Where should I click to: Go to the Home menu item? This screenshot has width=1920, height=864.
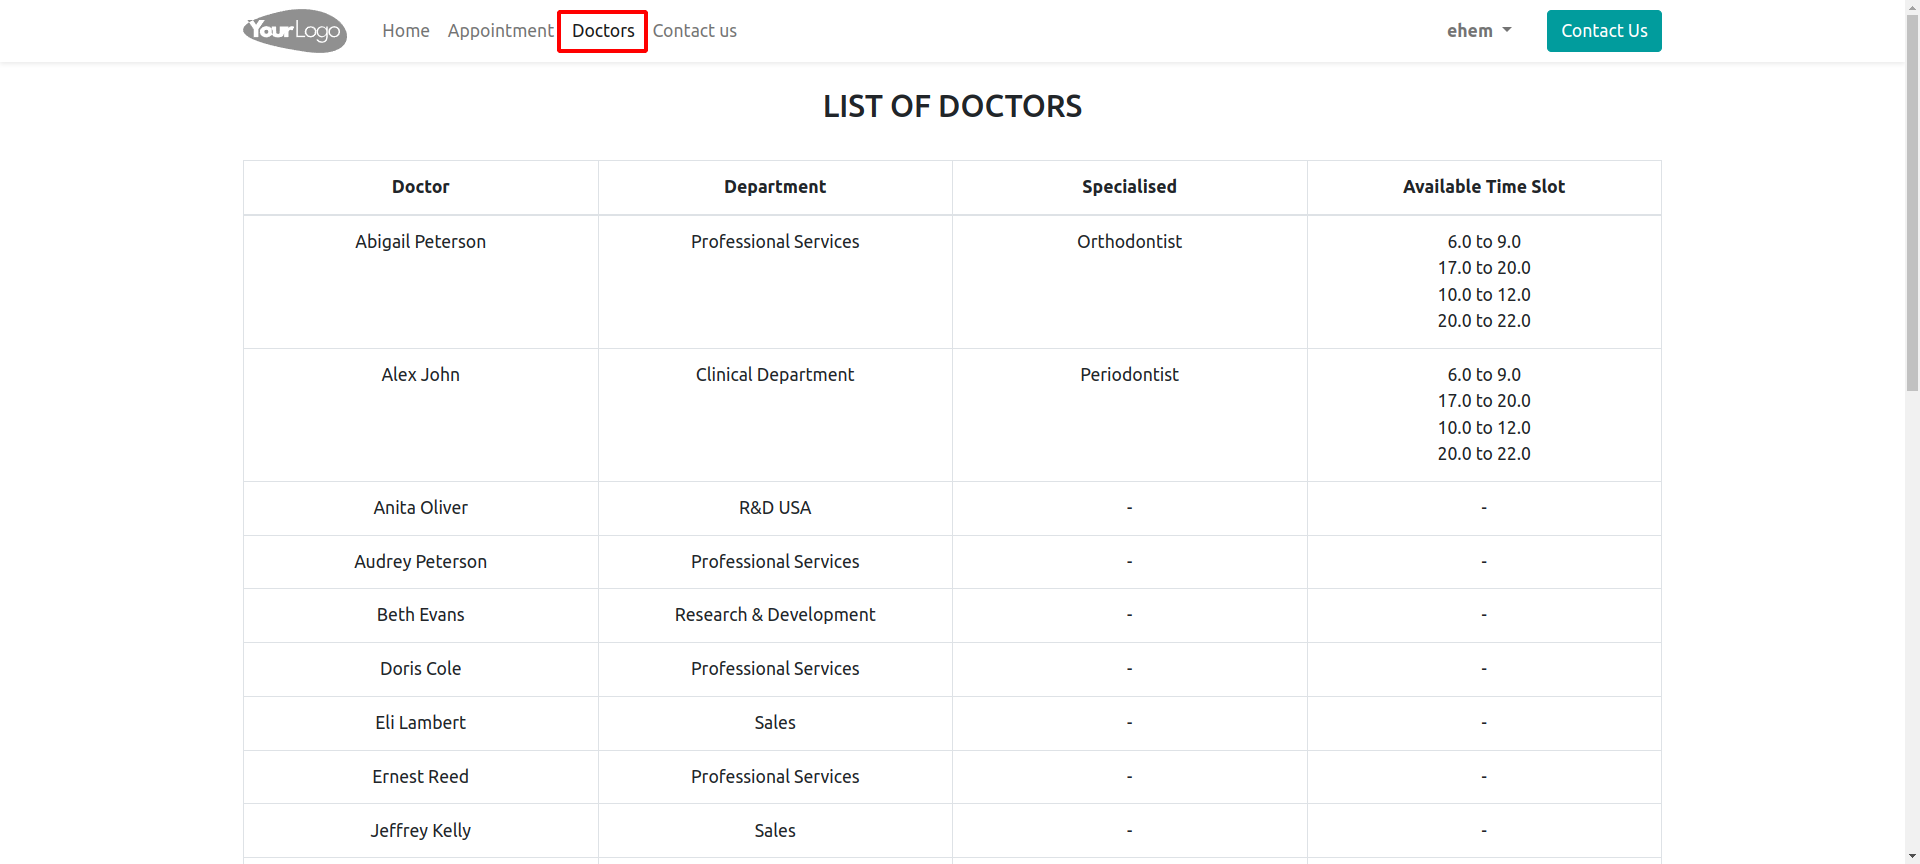pos(405,31)
